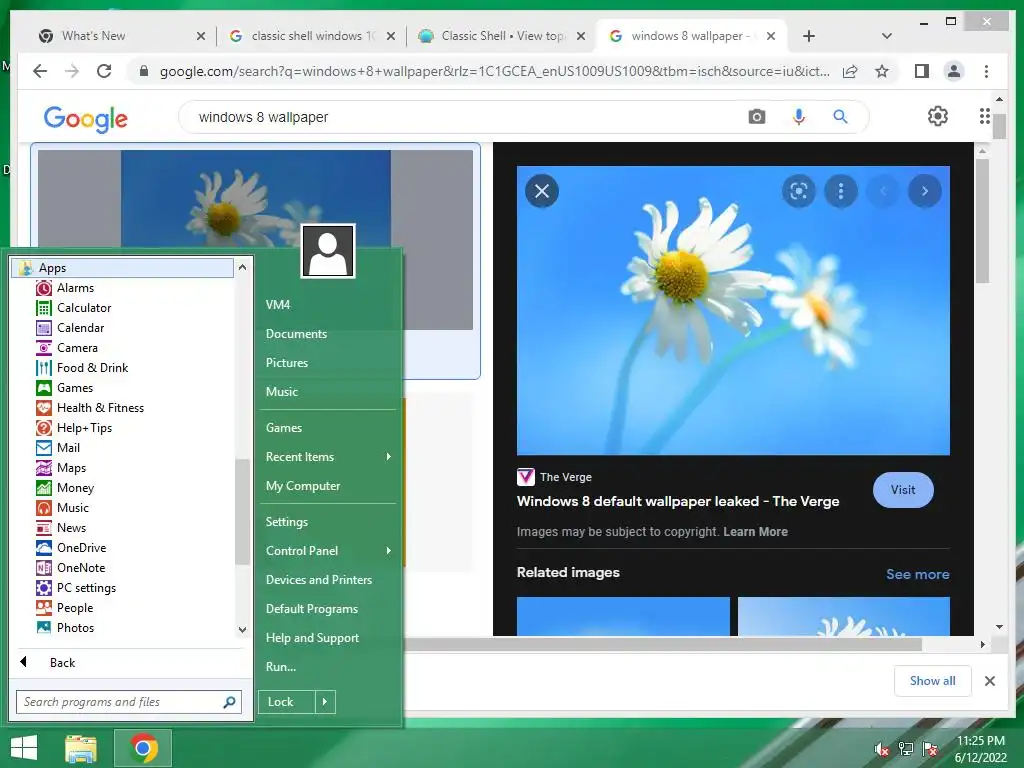Click the Search programs and files box
Viewport: 1024px width, 768px height.
(129, 702)
